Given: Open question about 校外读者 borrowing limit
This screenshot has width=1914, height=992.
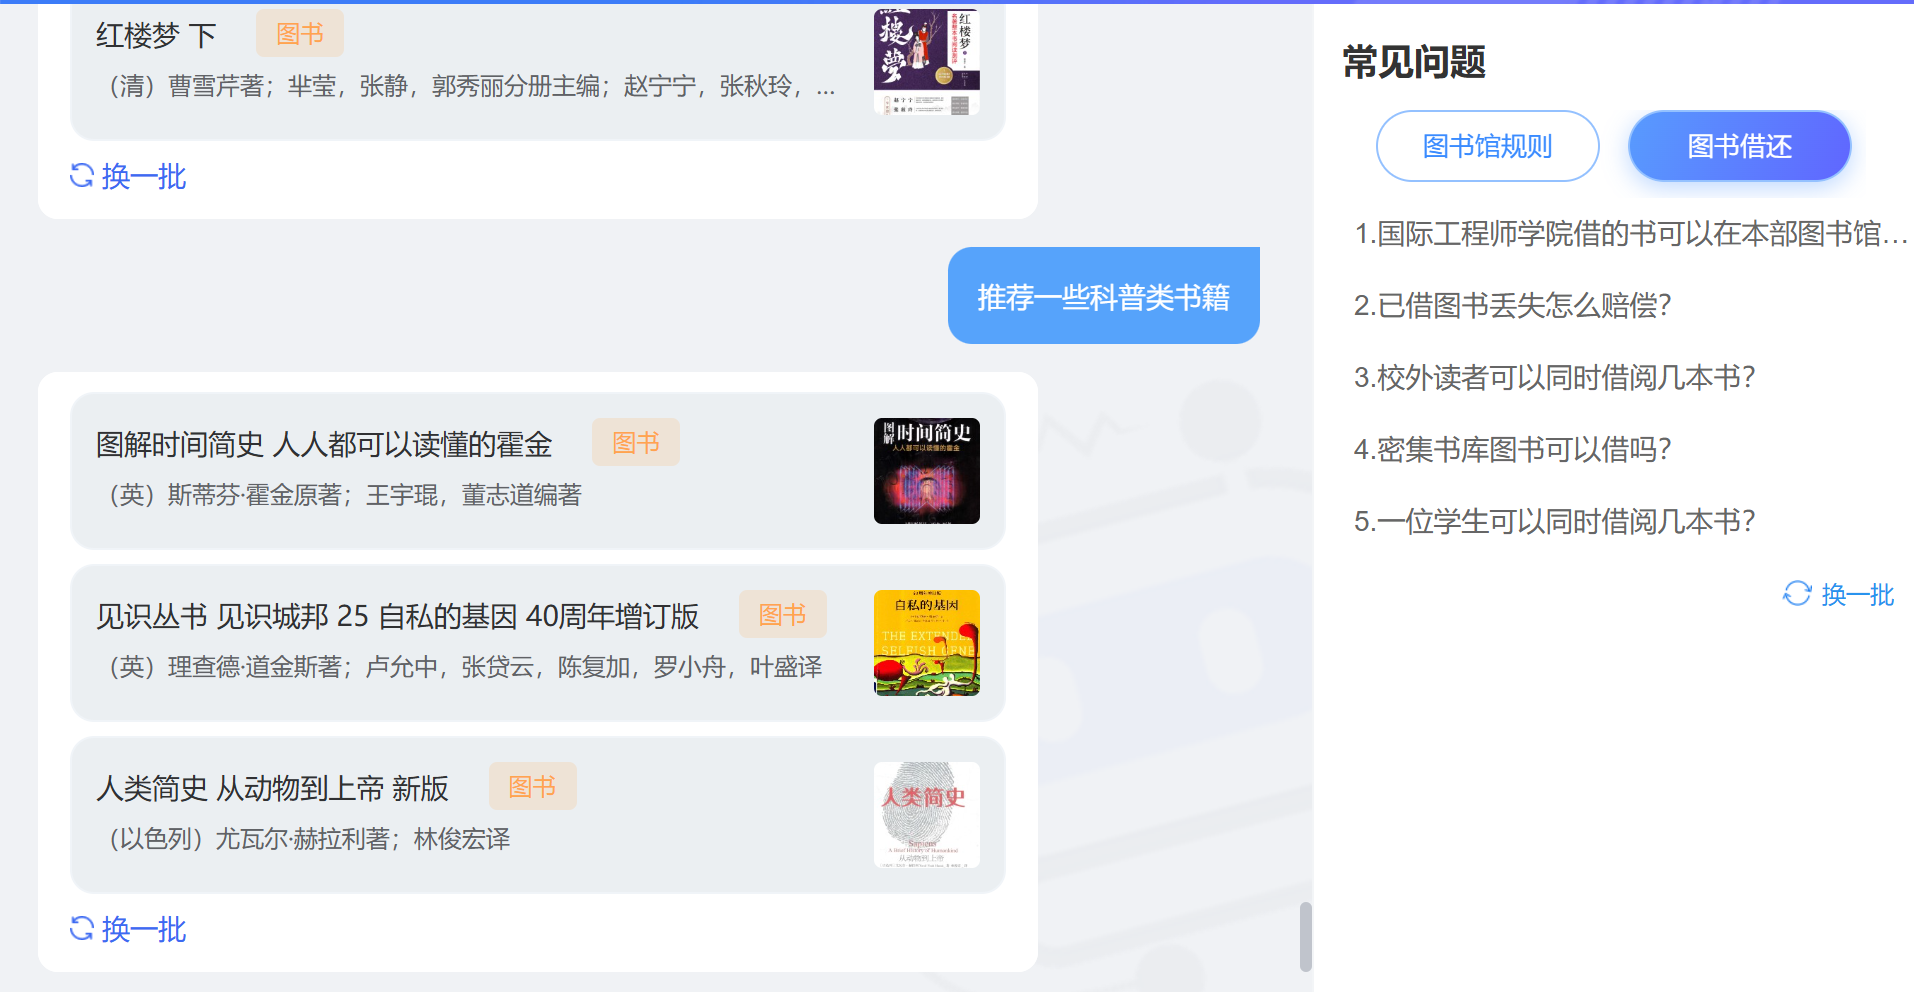Looking at the screenshot, I should 1554,378.
